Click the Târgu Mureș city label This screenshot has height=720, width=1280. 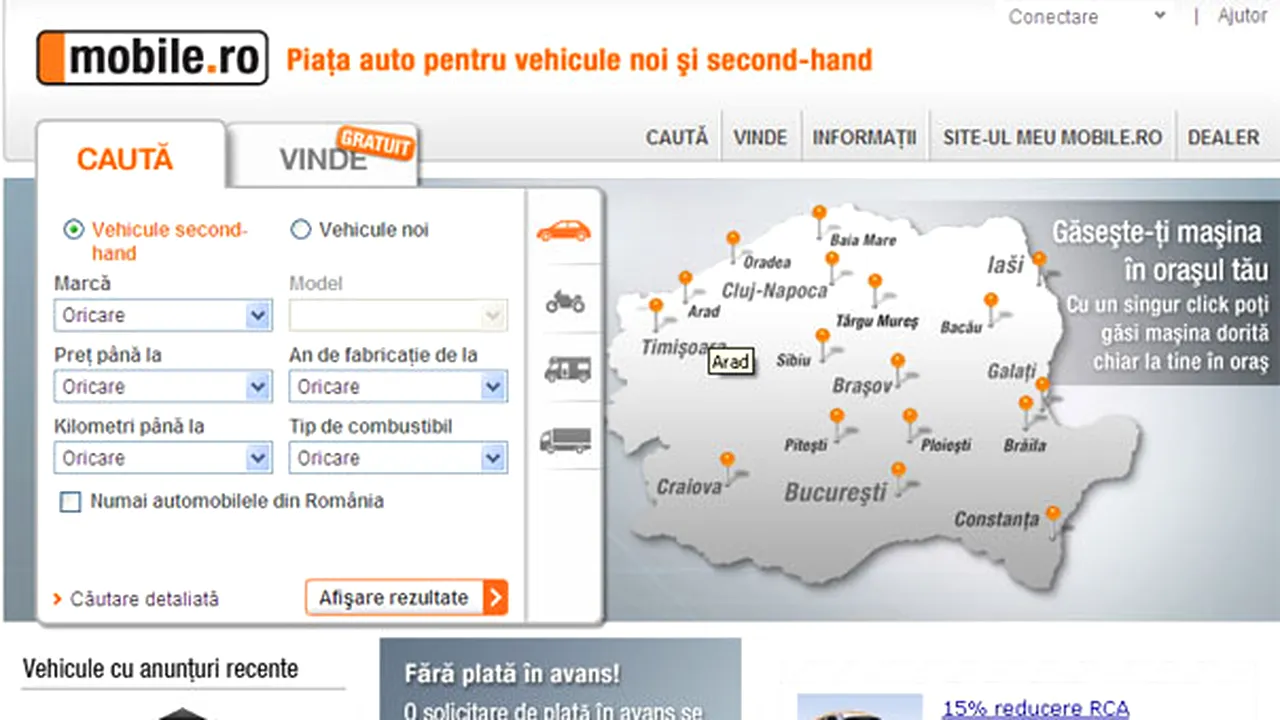(x=876, y=322)
